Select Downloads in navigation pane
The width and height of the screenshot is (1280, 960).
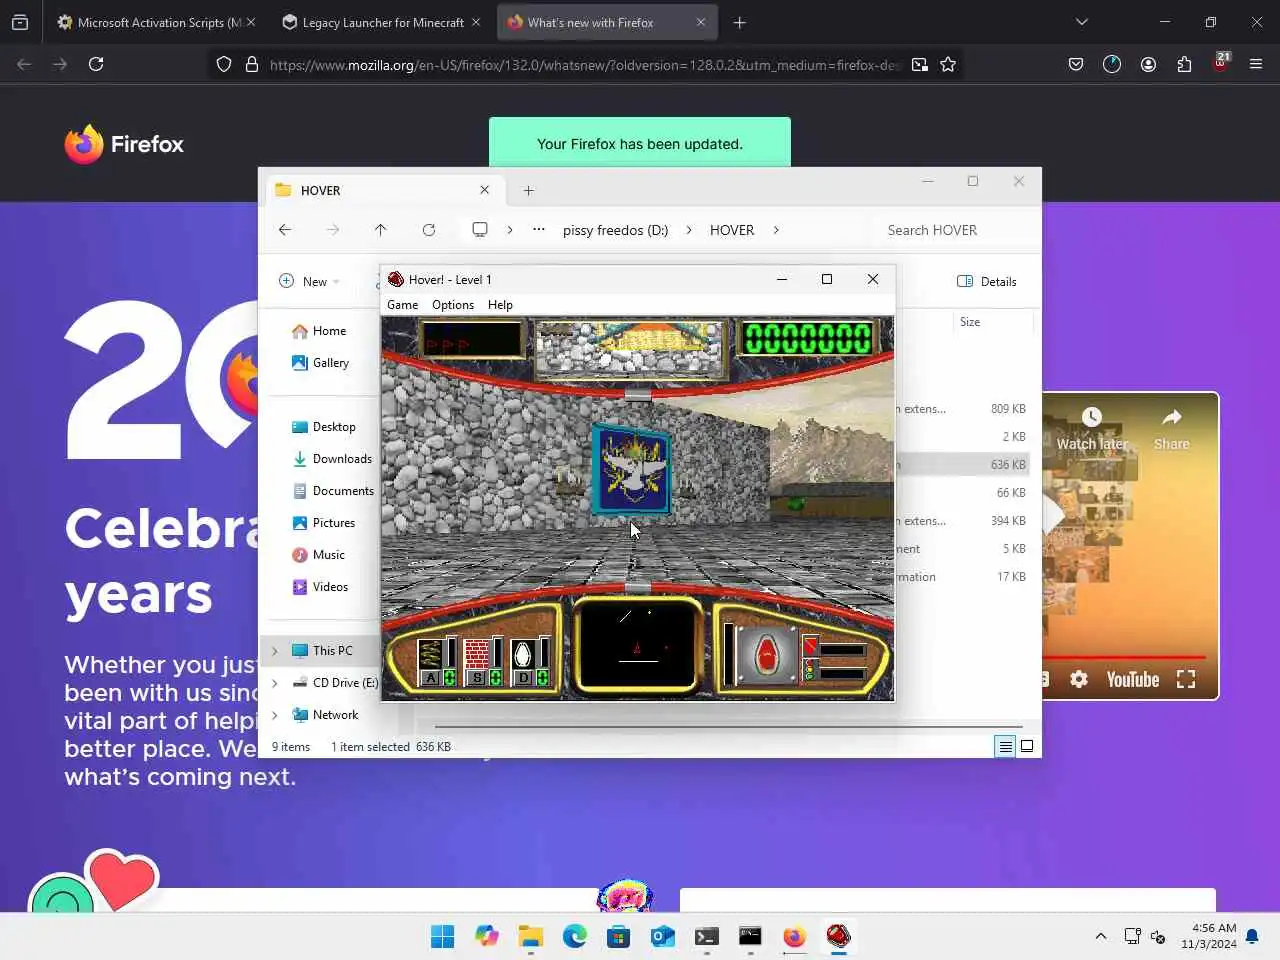pyautogui.click(x=332, y=459)
